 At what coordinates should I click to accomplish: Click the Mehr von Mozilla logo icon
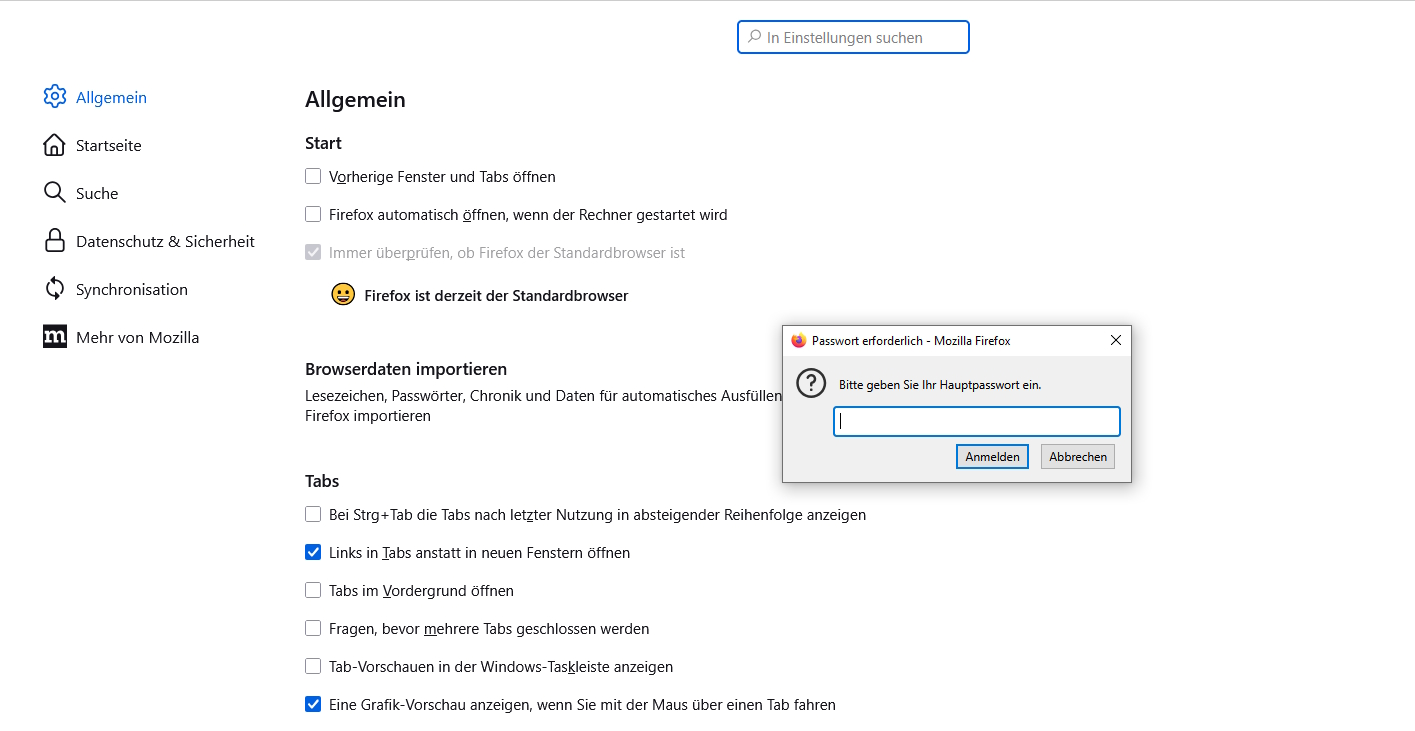point(55,337)
